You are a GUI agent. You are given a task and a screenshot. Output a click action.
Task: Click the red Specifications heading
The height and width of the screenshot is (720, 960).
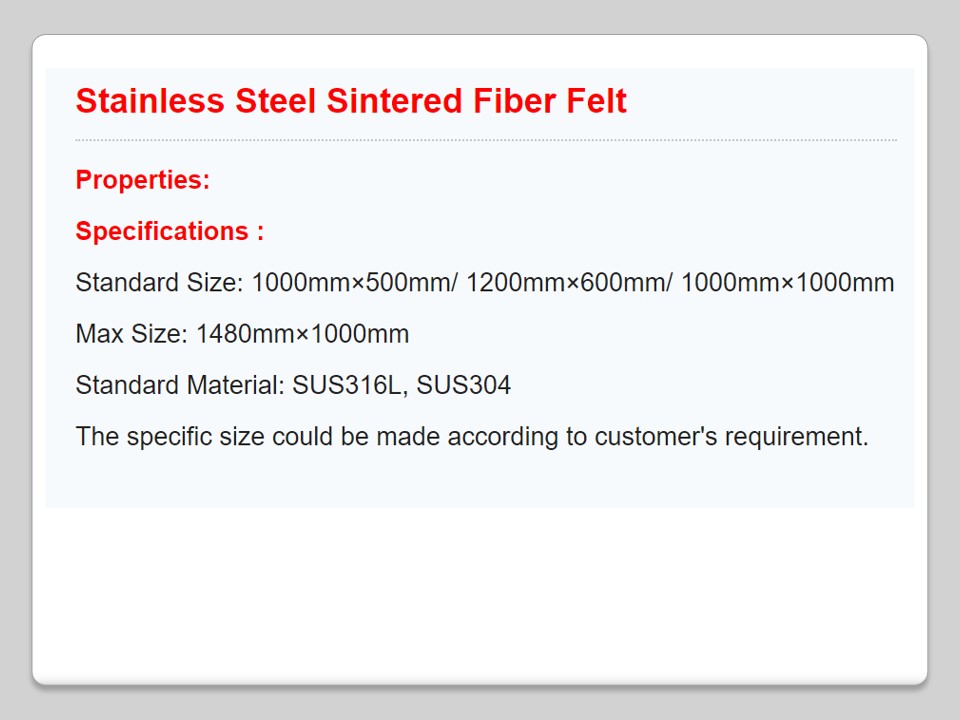(170, 232)
